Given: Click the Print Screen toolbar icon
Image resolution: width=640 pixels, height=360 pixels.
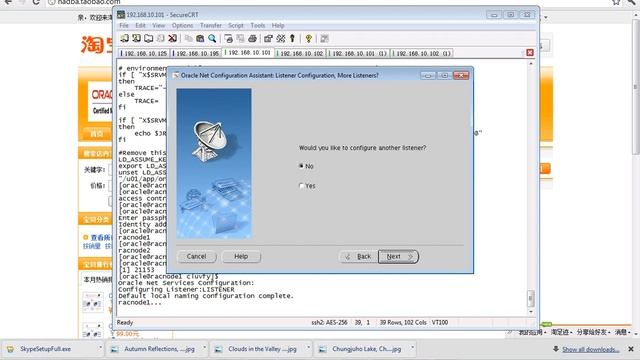Looking at the screenshot, I should coord(229,38).
